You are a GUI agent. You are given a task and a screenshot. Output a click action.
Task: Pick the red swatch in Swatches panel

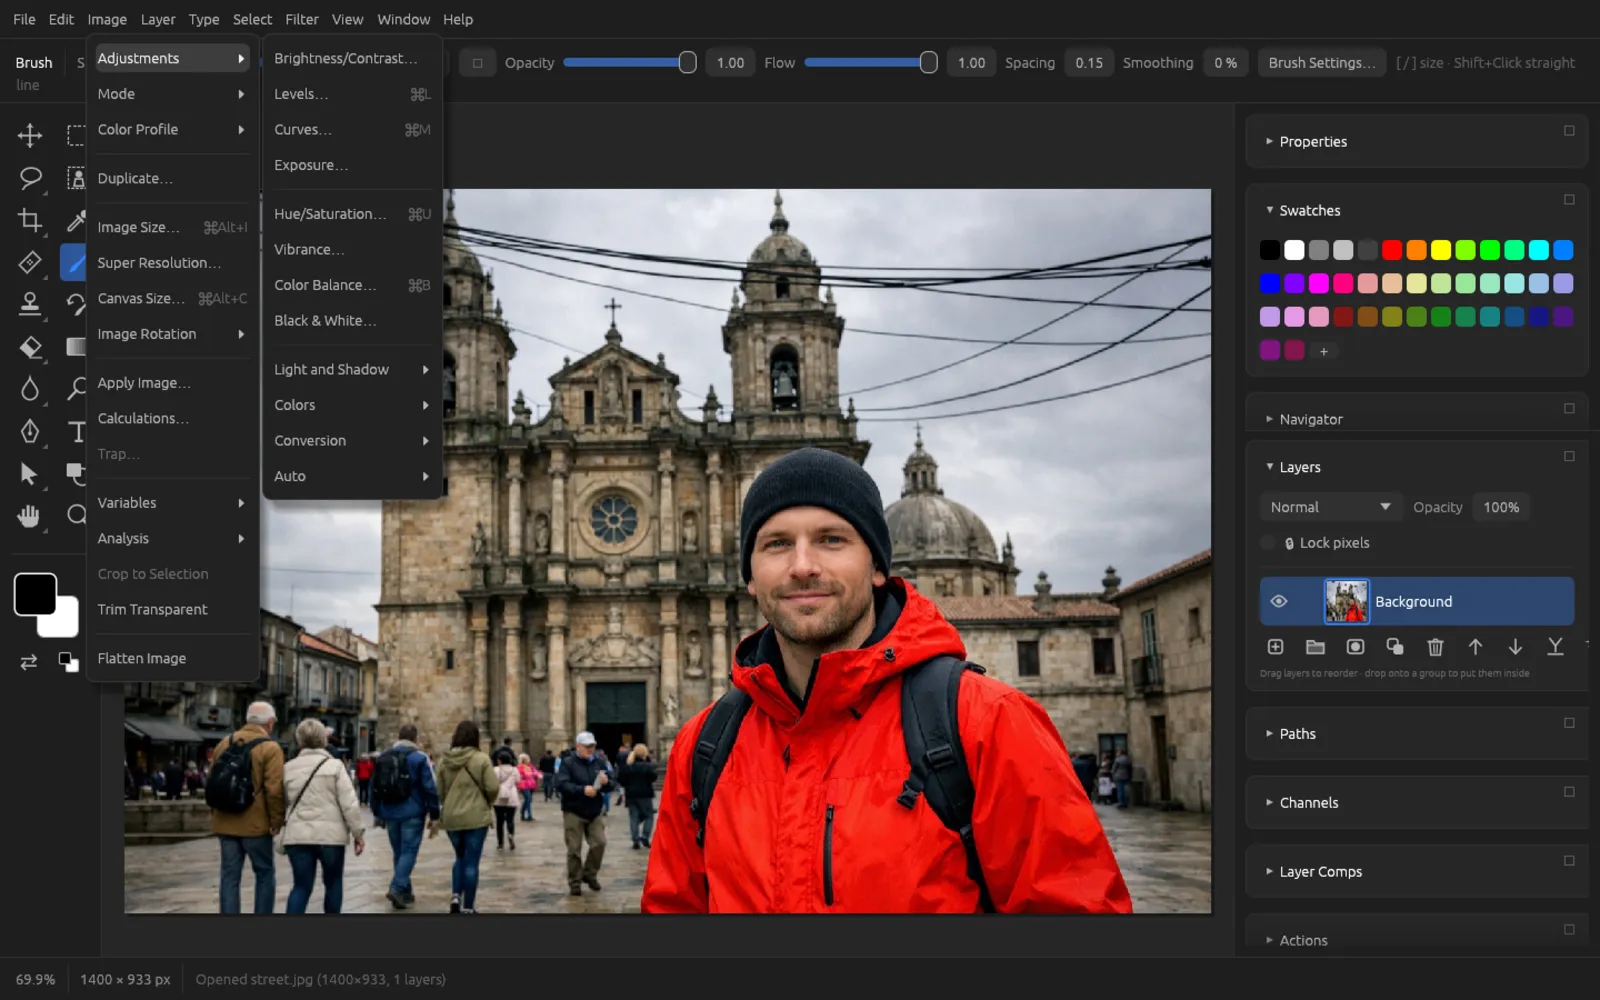pyautogui.click(x=1392, y=250)
